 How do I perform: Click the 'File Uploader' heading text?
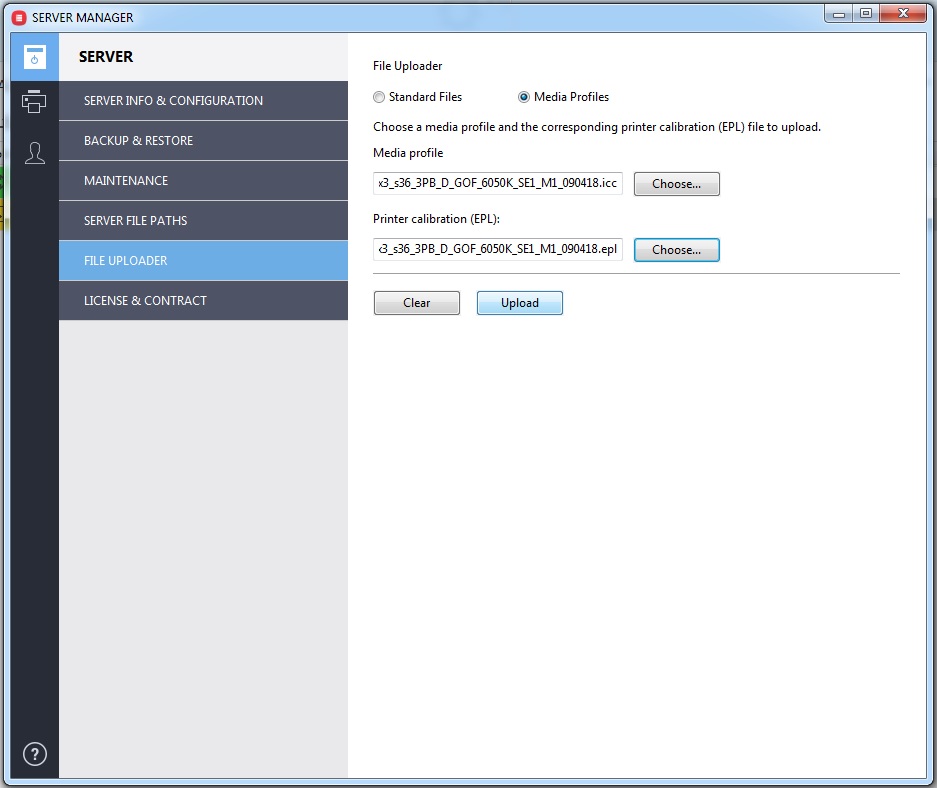[408, 66]
